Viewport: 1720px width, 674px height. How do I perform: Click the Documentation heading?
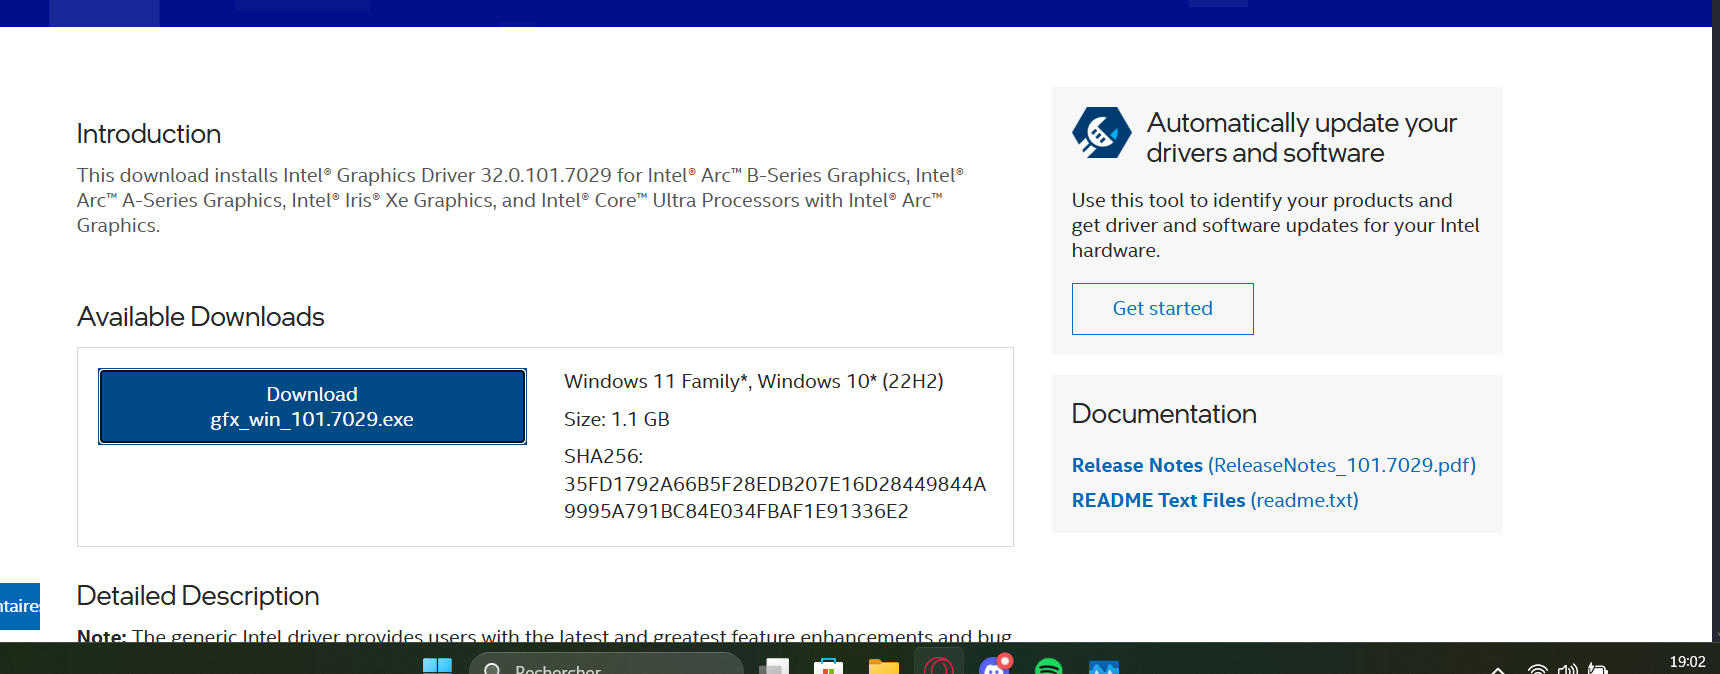[1164, 414]
